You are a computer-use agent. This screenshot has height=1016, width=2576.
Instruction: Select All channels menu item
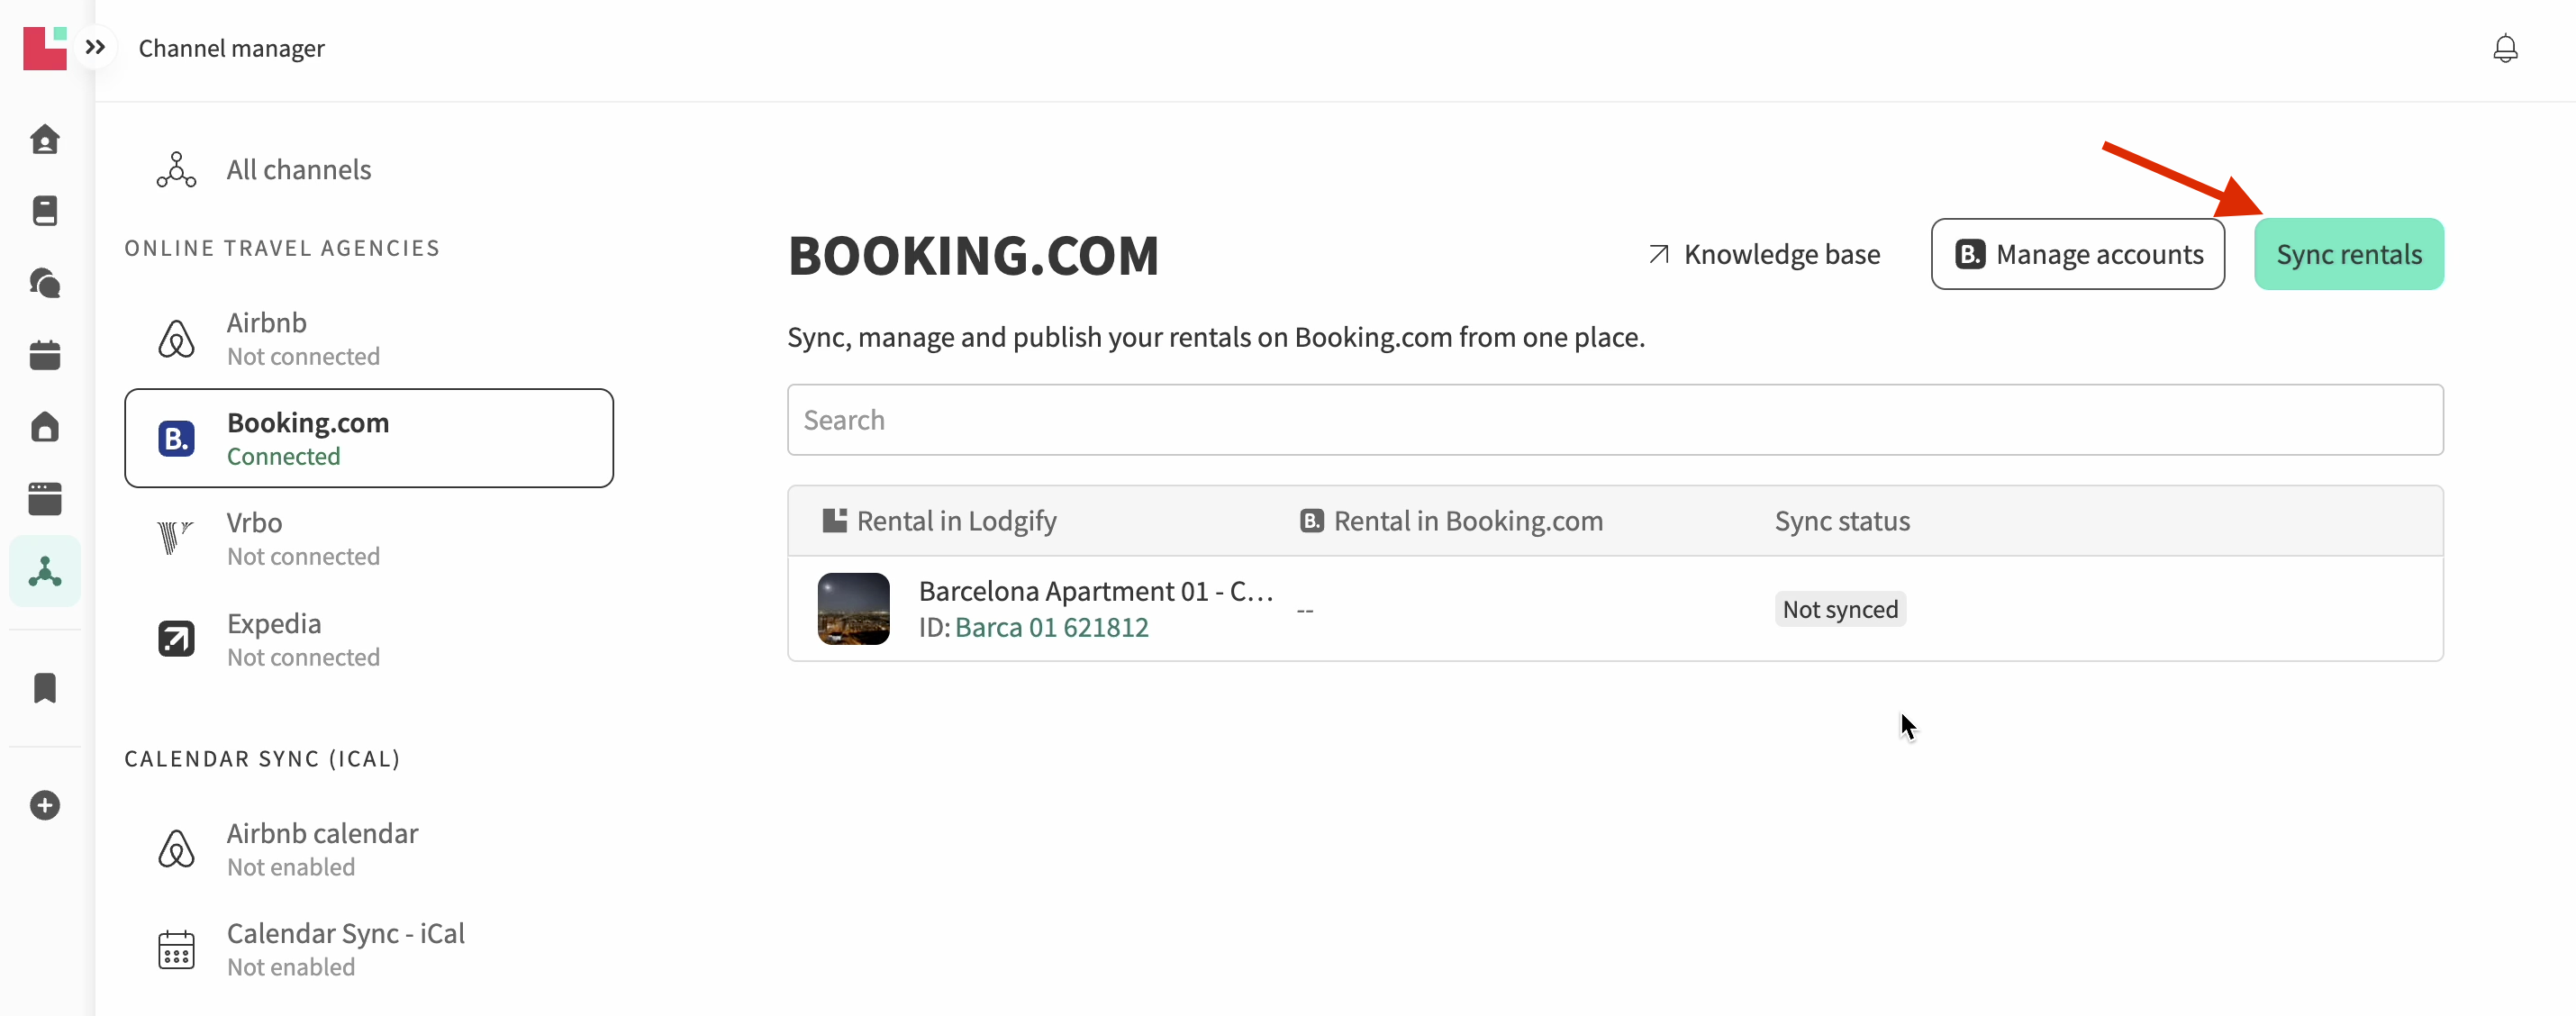click(298, 170)
